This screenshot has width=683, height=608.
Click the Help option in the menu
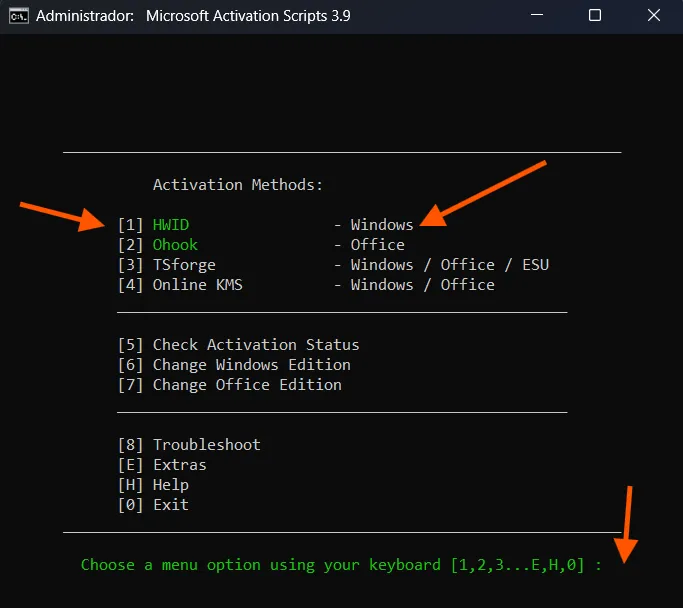pos(170,485)
